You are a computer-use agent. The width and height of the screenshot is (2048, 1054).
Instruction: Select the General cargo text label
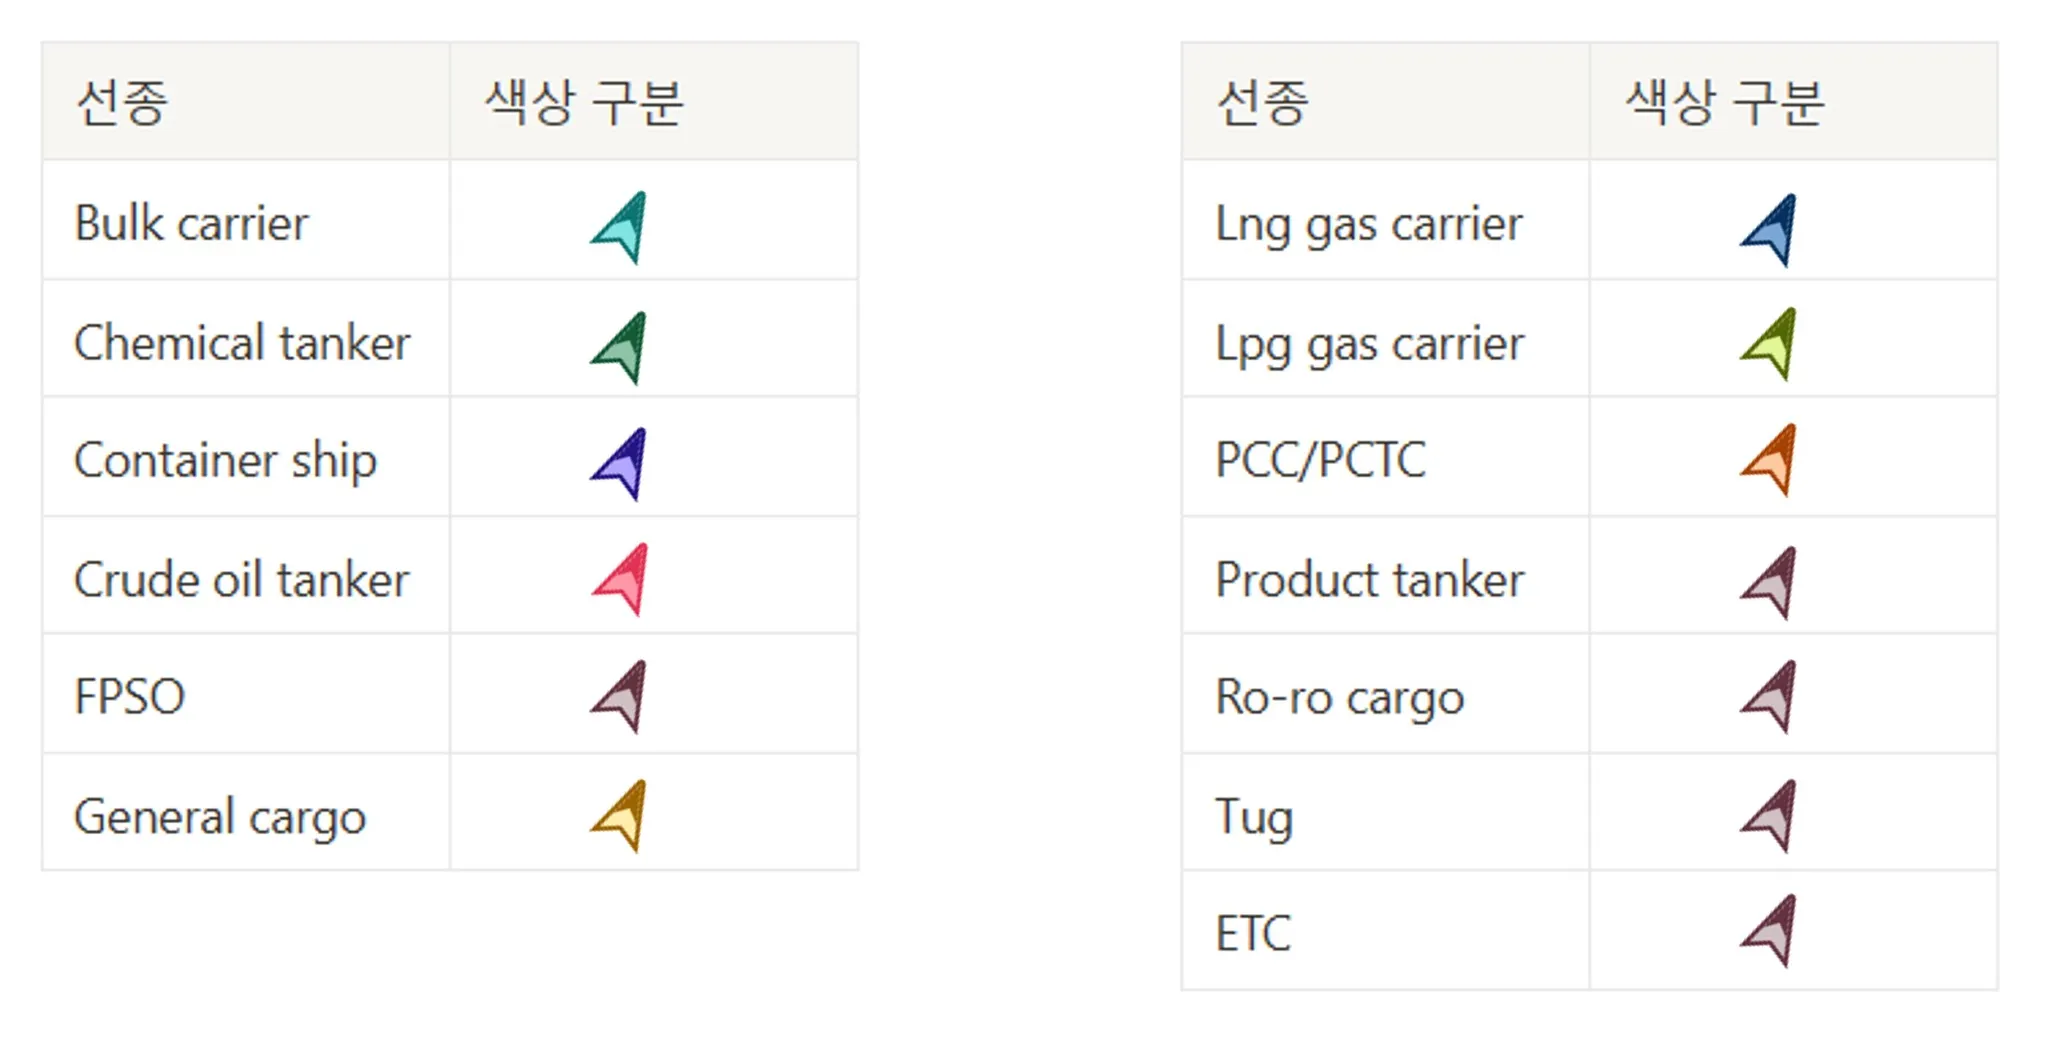click(x=220, y=817)
